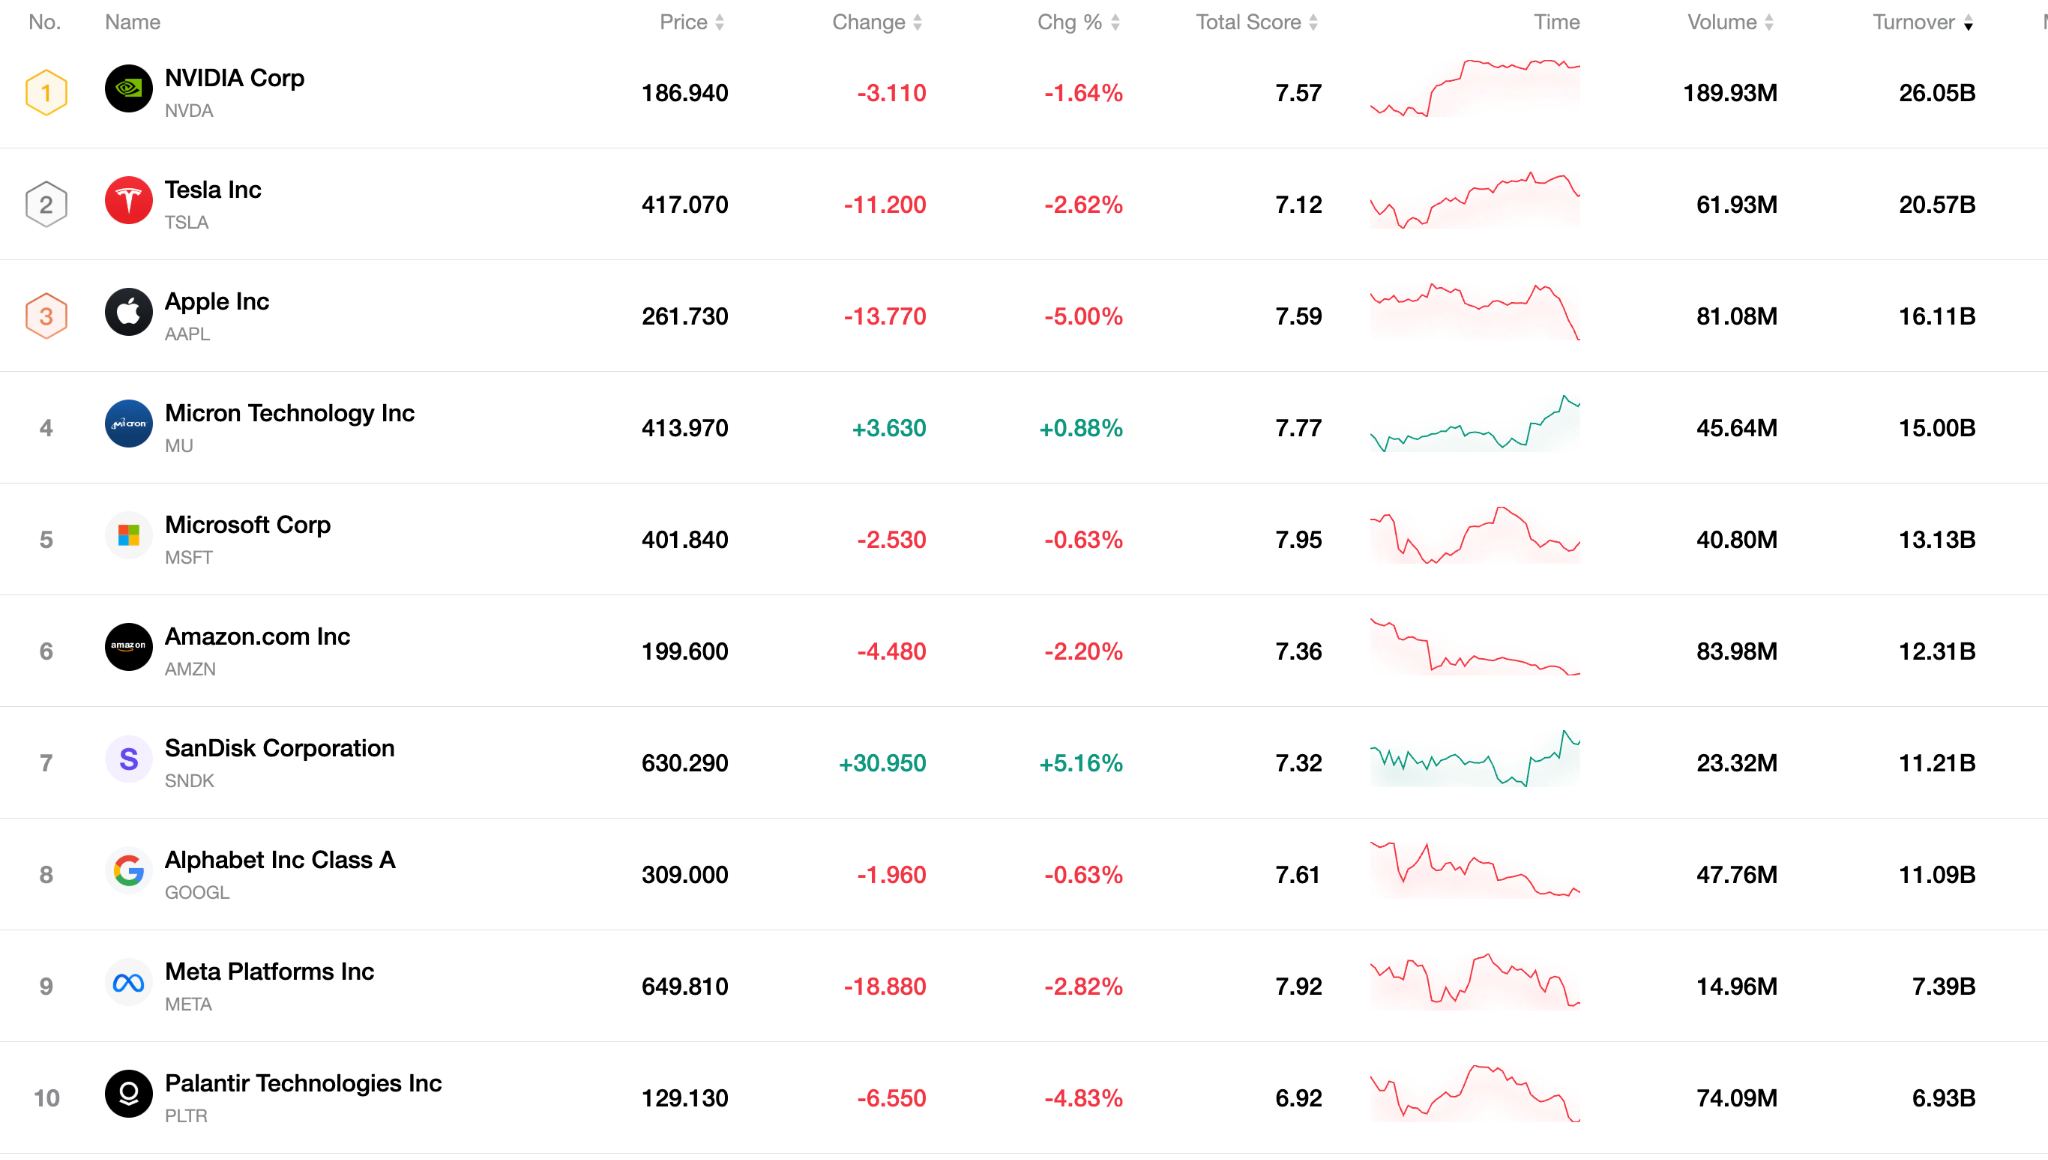This screenshot has width=2048, height=1160.
Task: Click the Microsoft logo icon
Action: pyautogui.click(x=129, y=536)
